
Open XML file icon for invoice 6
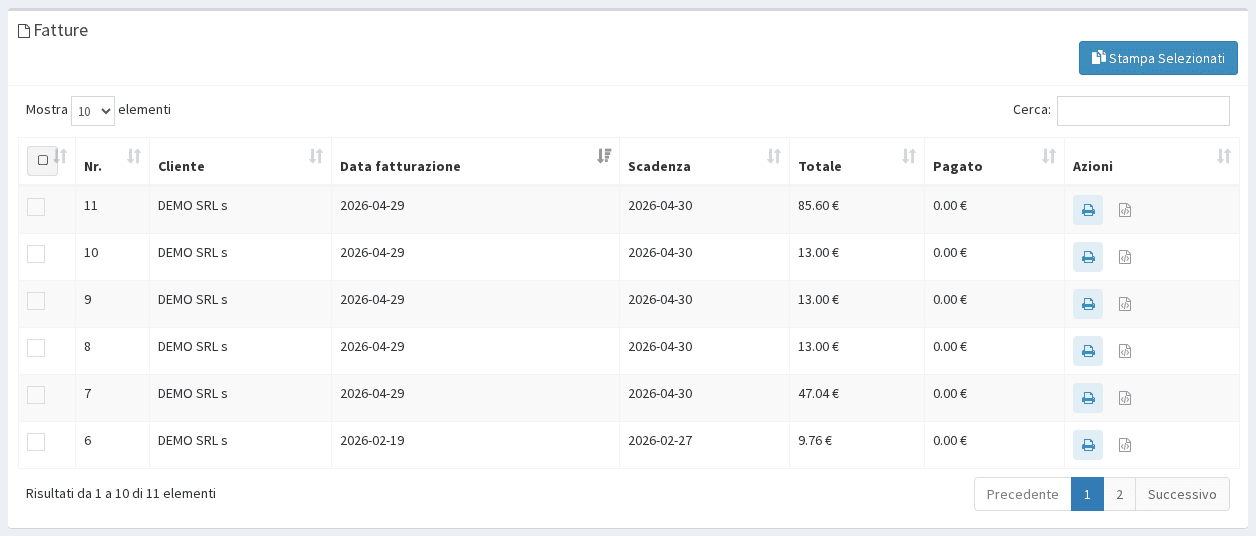pos(1125,445)
